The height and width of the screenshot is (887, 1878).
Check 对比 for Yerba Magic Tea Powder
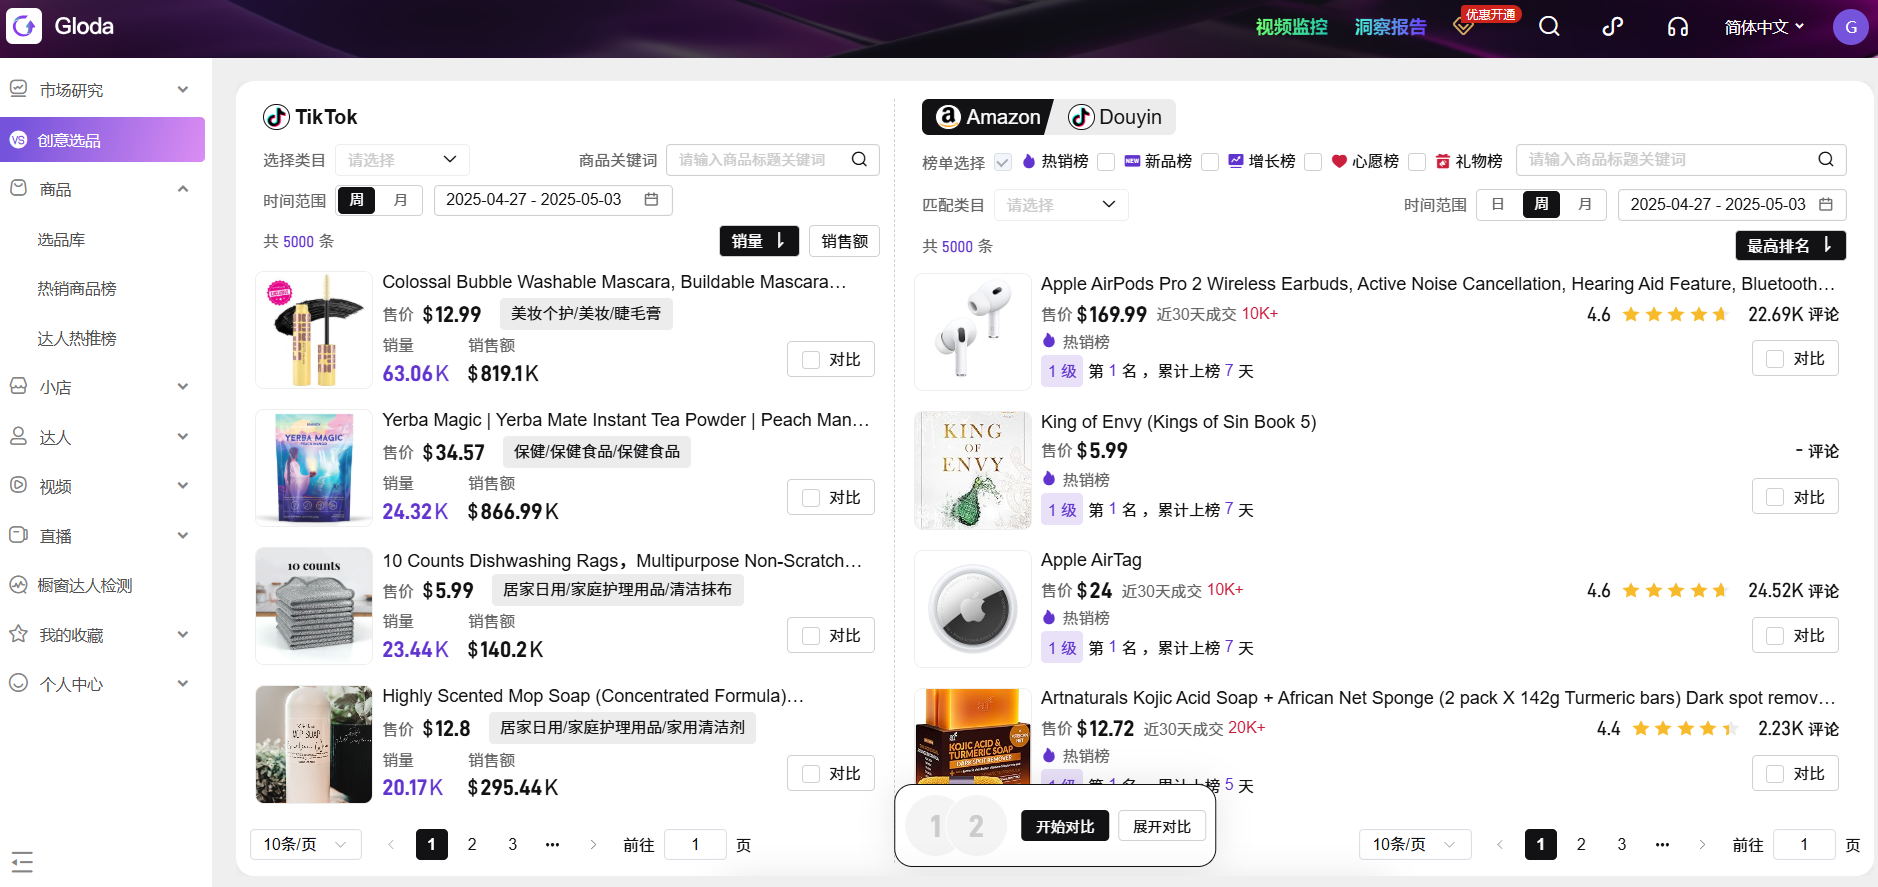(811, 498)
